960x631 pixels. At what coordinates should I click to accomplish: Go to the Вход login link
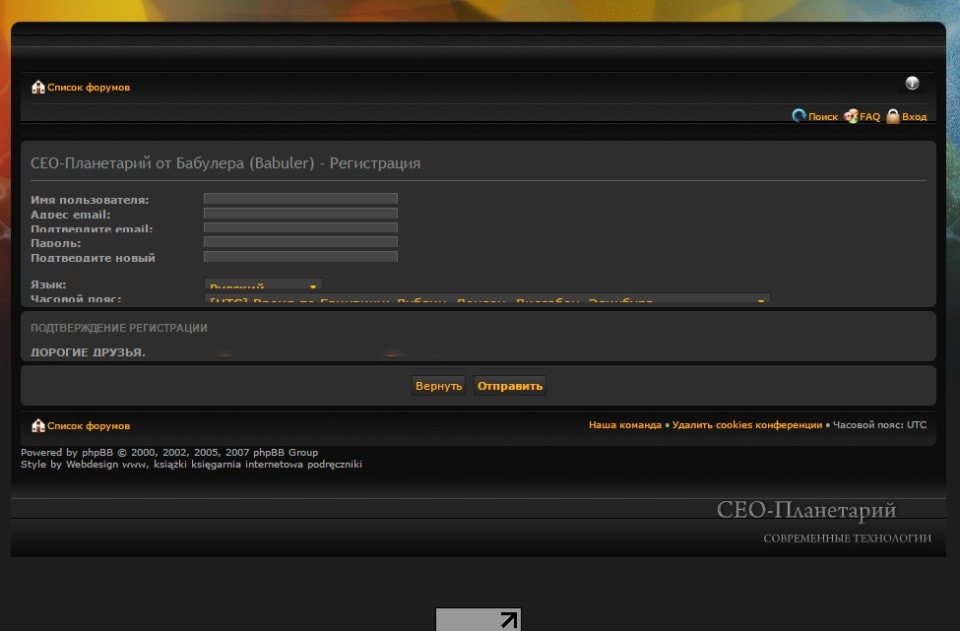click(914, 117)
